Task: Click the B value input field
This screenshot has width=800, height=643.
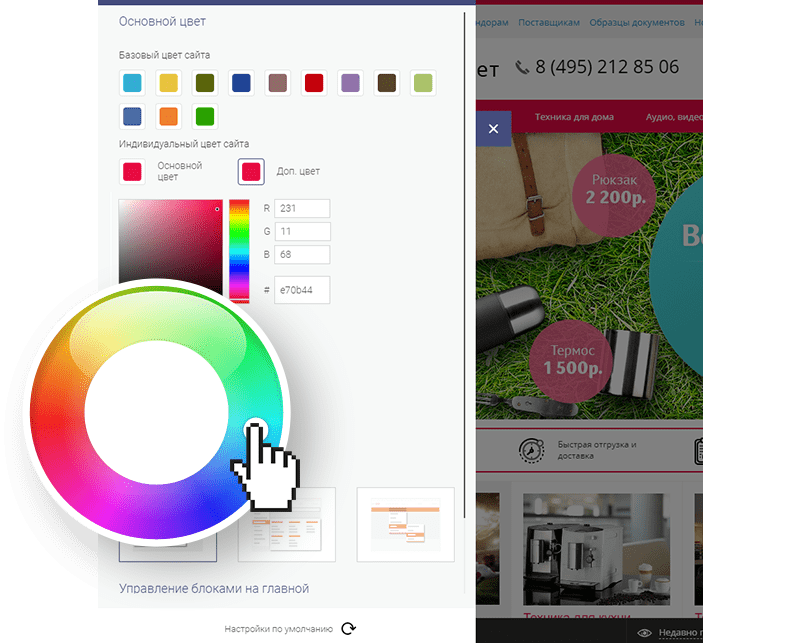Action: (x=302, y=254)
